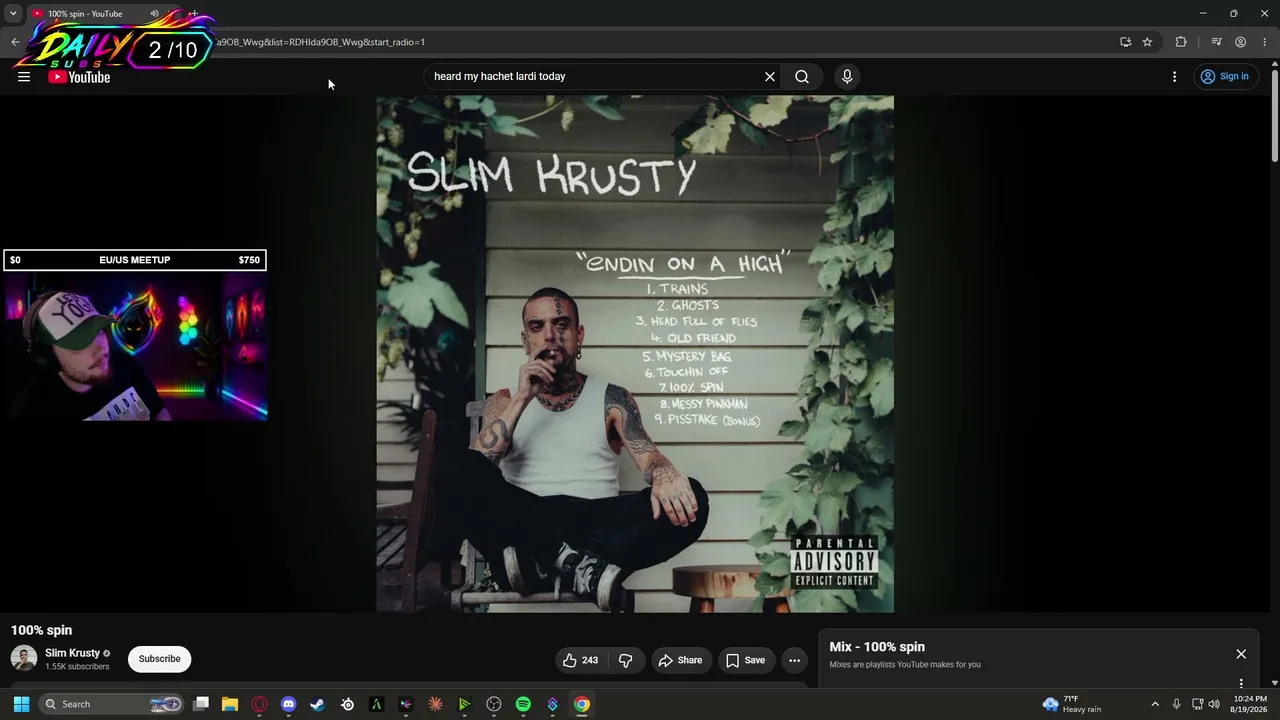Open the Mix playlist options menu
1280x720 pixels.
coord(1241,684)
